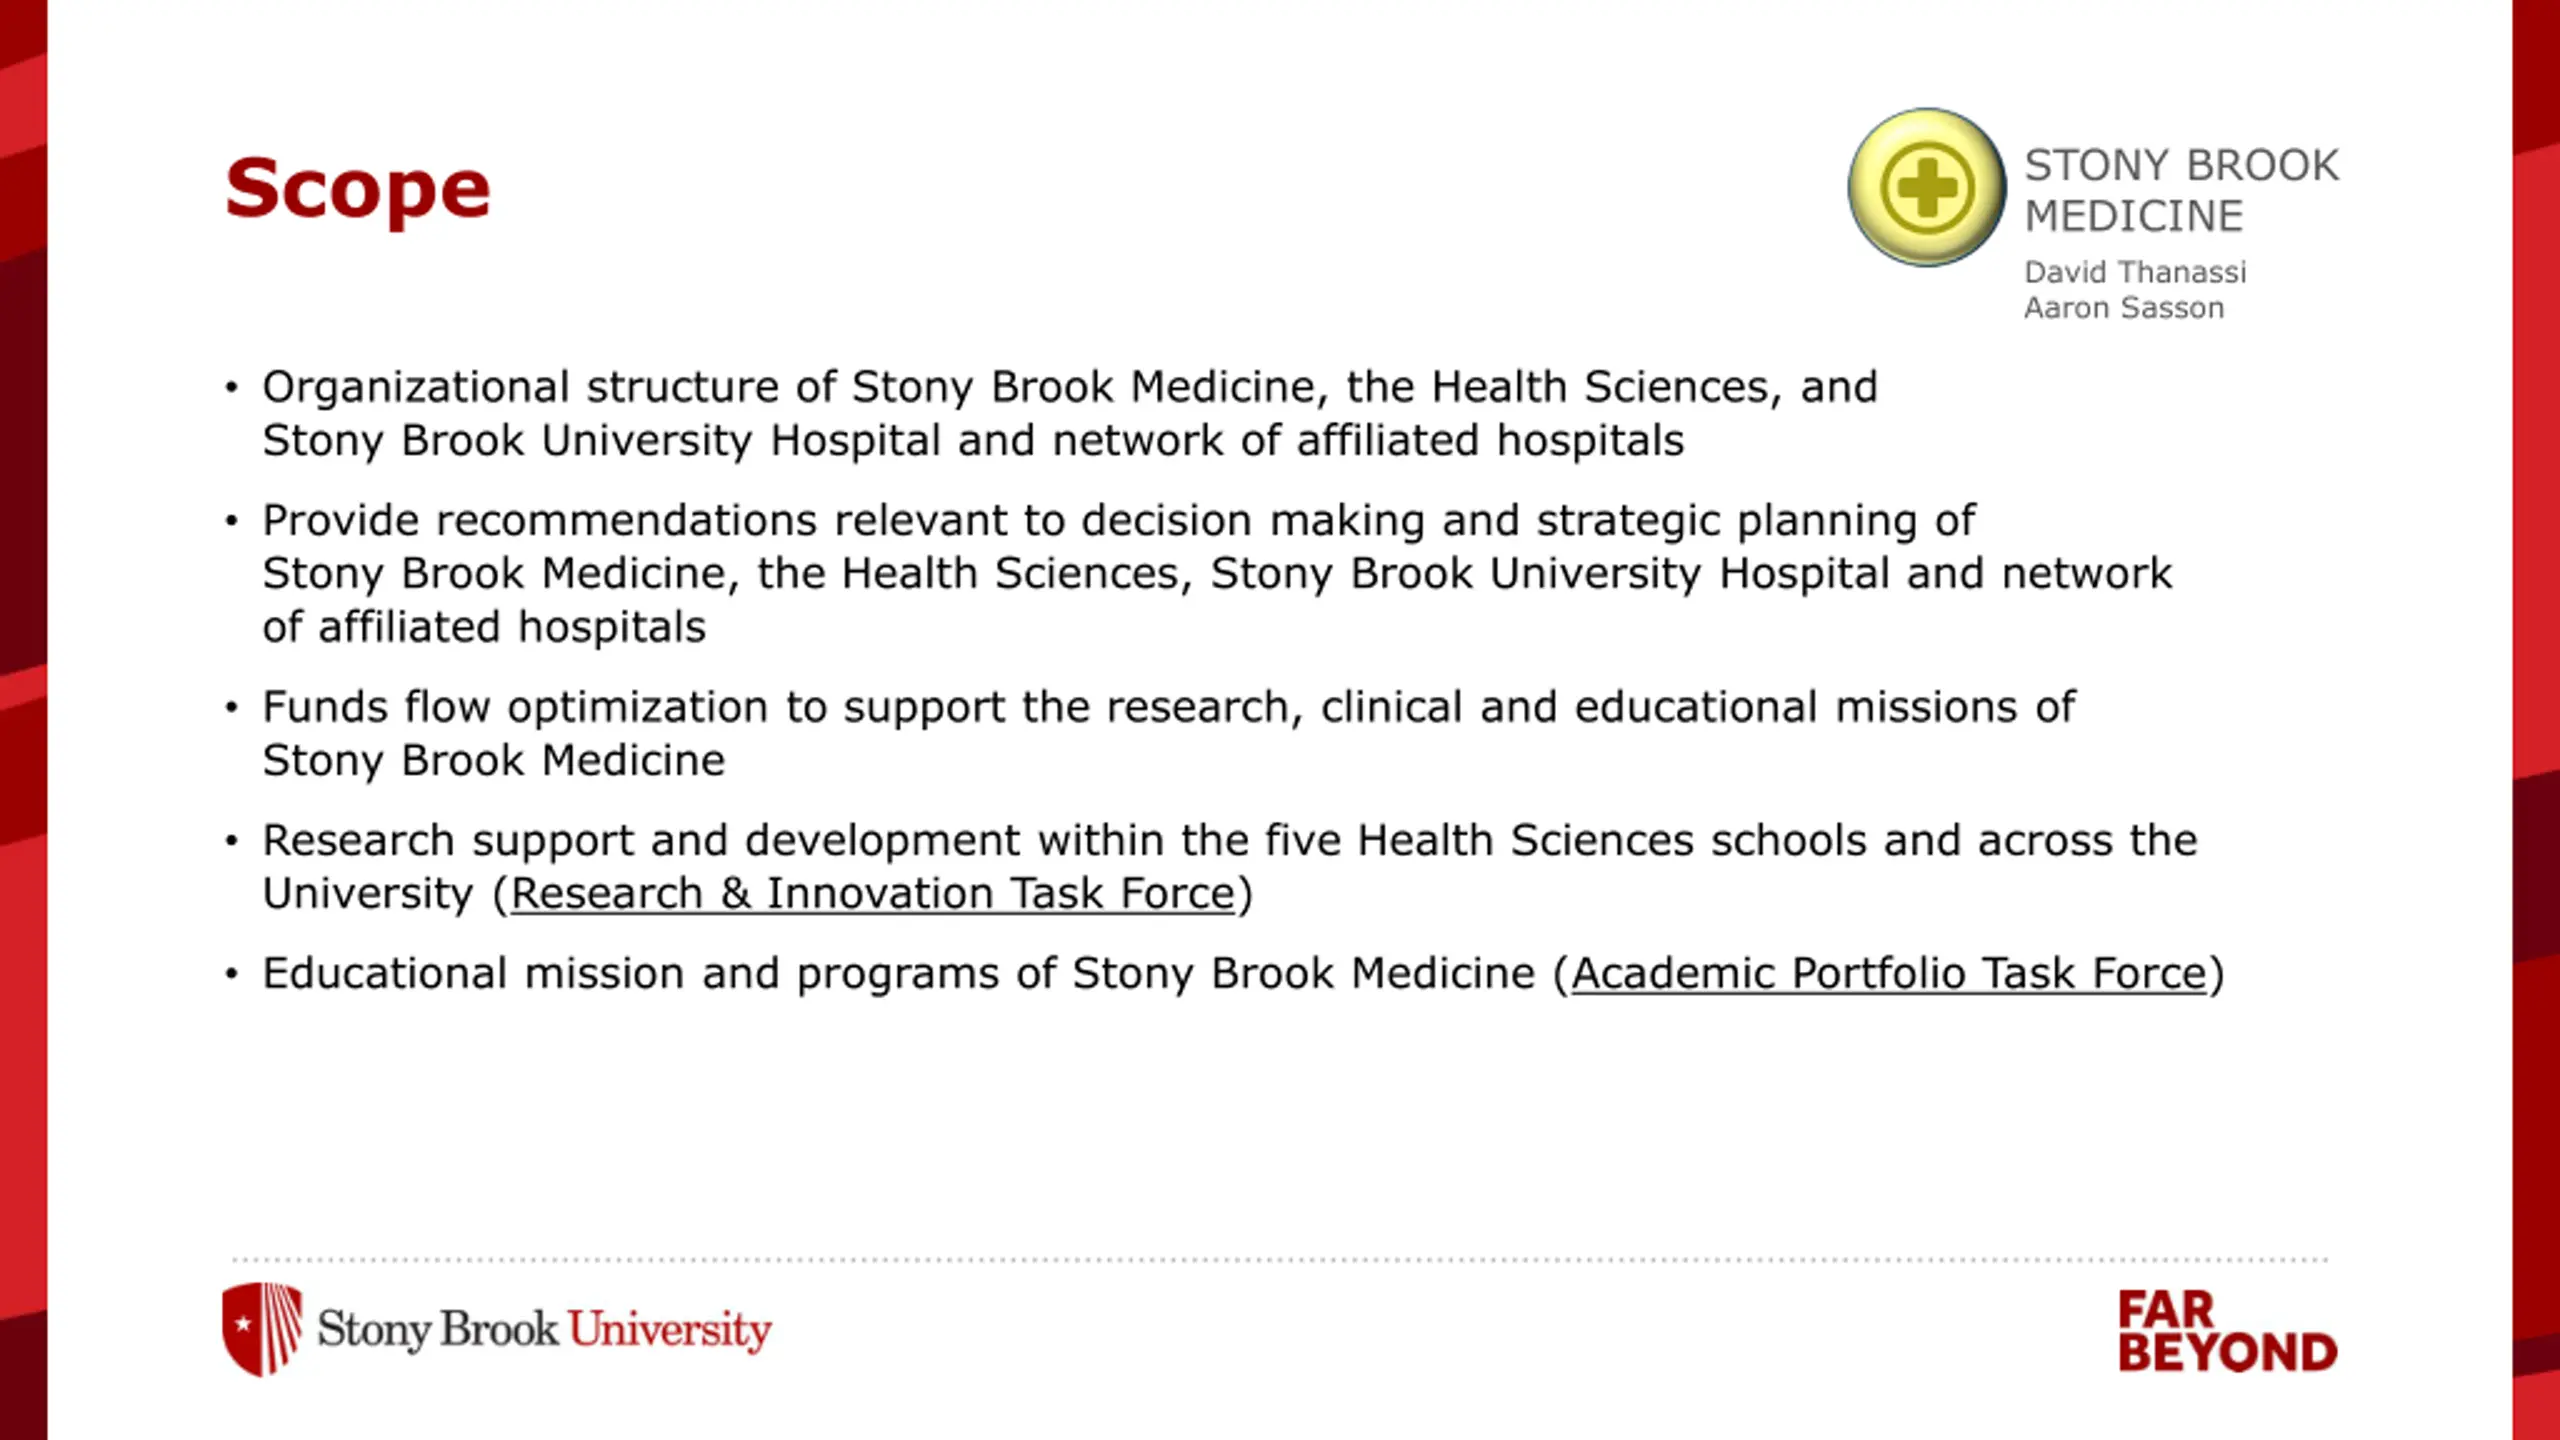Select the name Aaron Sasson
The width and height of the screenshot is (2560, 1440).
tap(2124, 308)
